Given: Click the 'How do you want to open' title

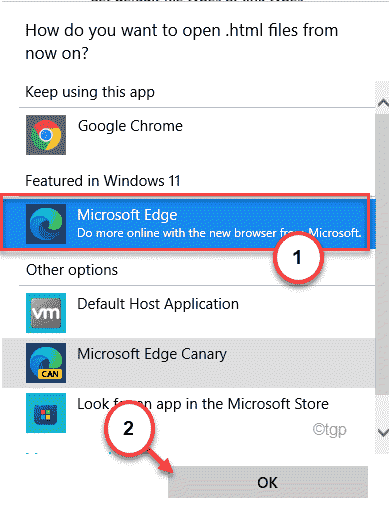Looking at the screenshot, I should [182, 41].
